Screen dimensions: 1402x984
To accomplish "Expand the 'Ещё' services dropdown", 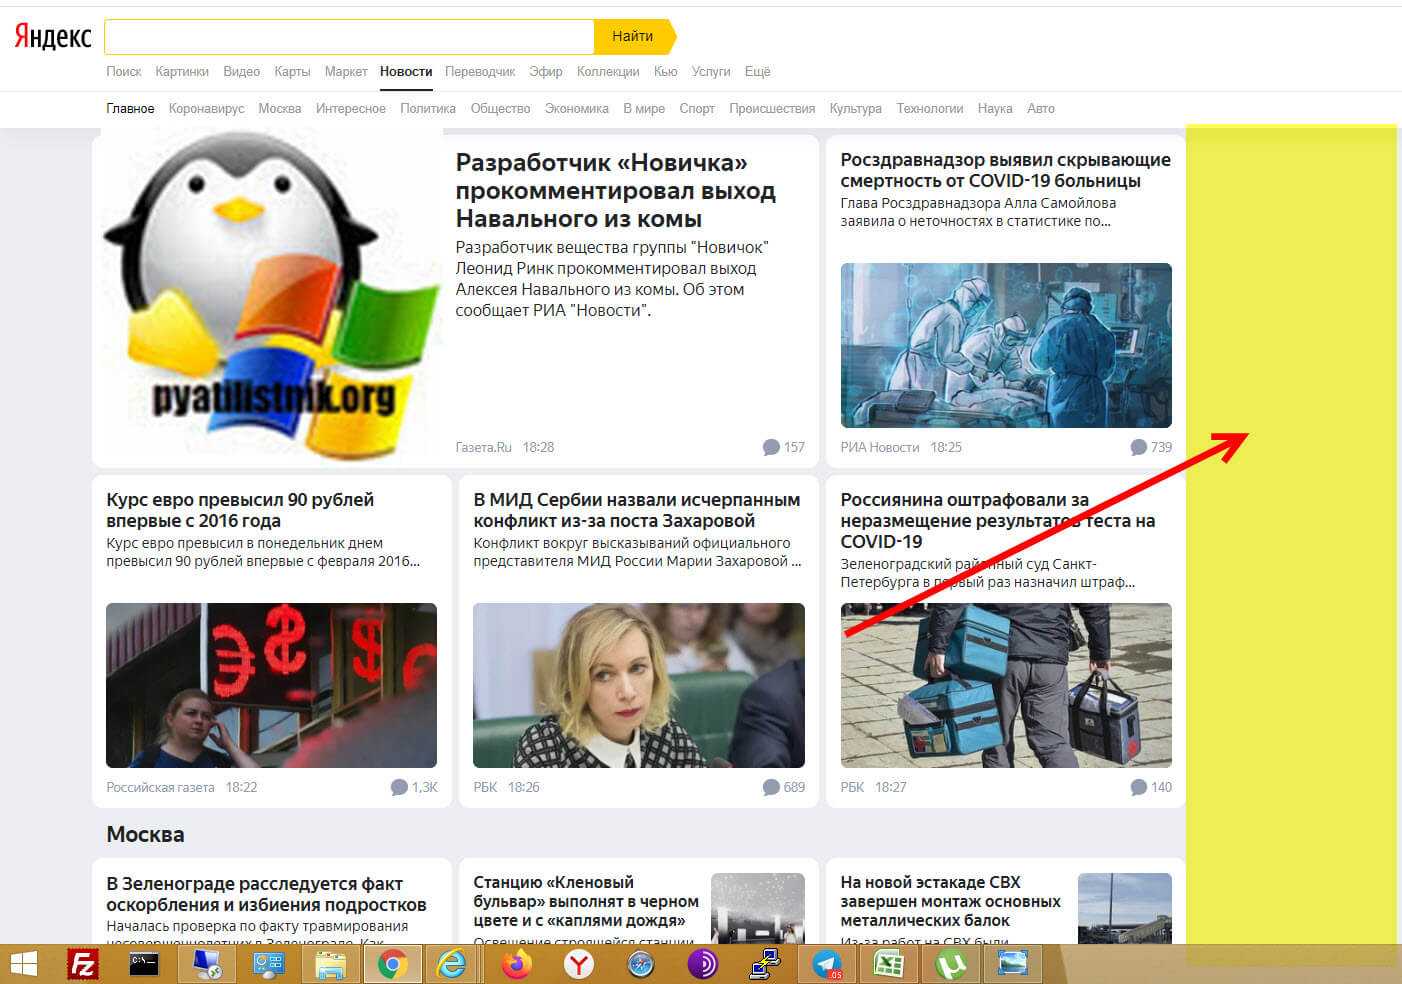I will (x=757, y=71).
